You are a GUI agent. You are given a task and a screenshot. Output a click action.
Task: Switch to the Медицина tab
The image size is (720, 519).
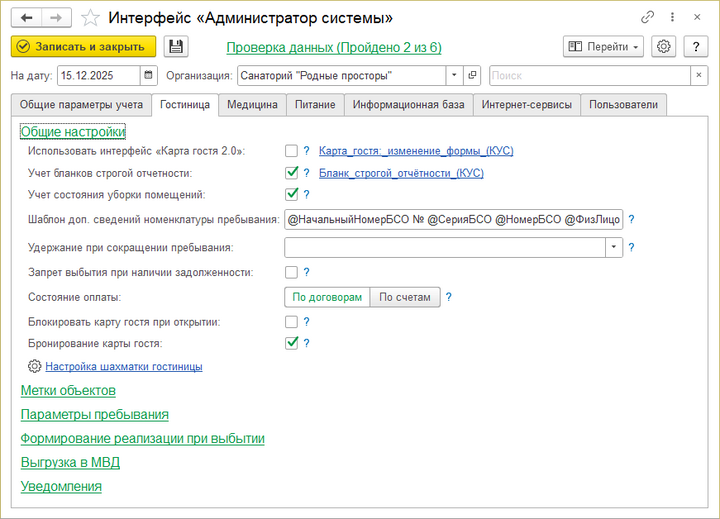click(x=252, y=104)
